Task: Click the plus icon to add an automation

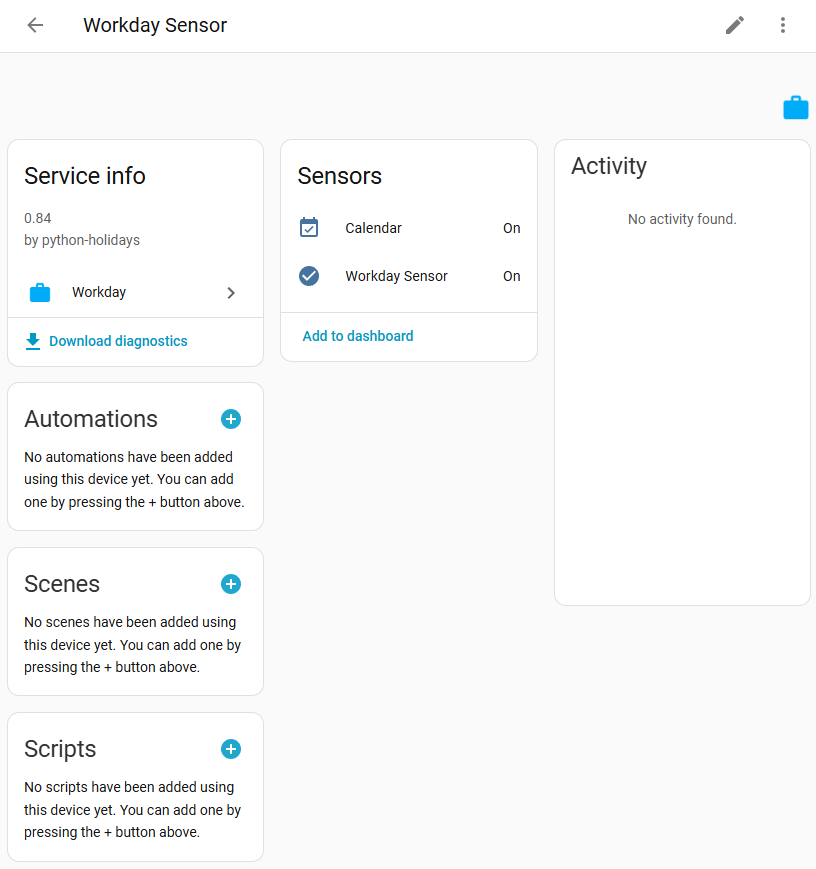Action: [231, 419]
